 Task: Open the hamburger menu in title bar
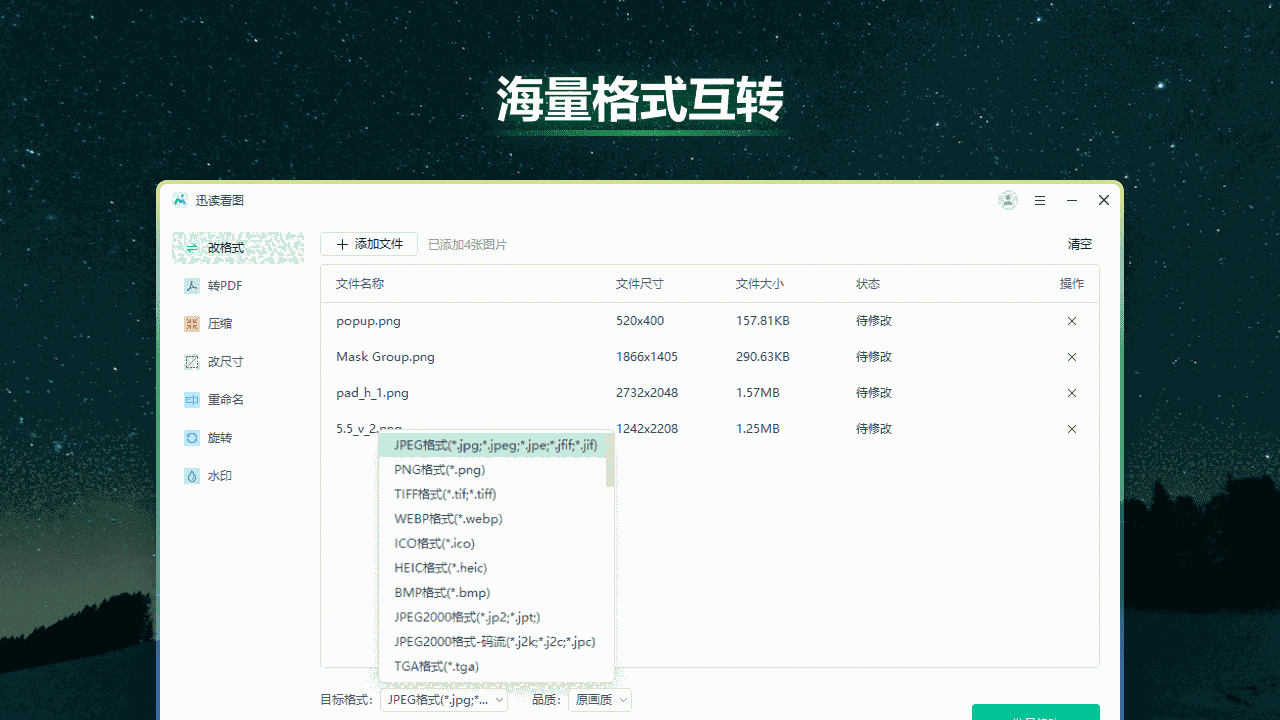click(1039, 200)
